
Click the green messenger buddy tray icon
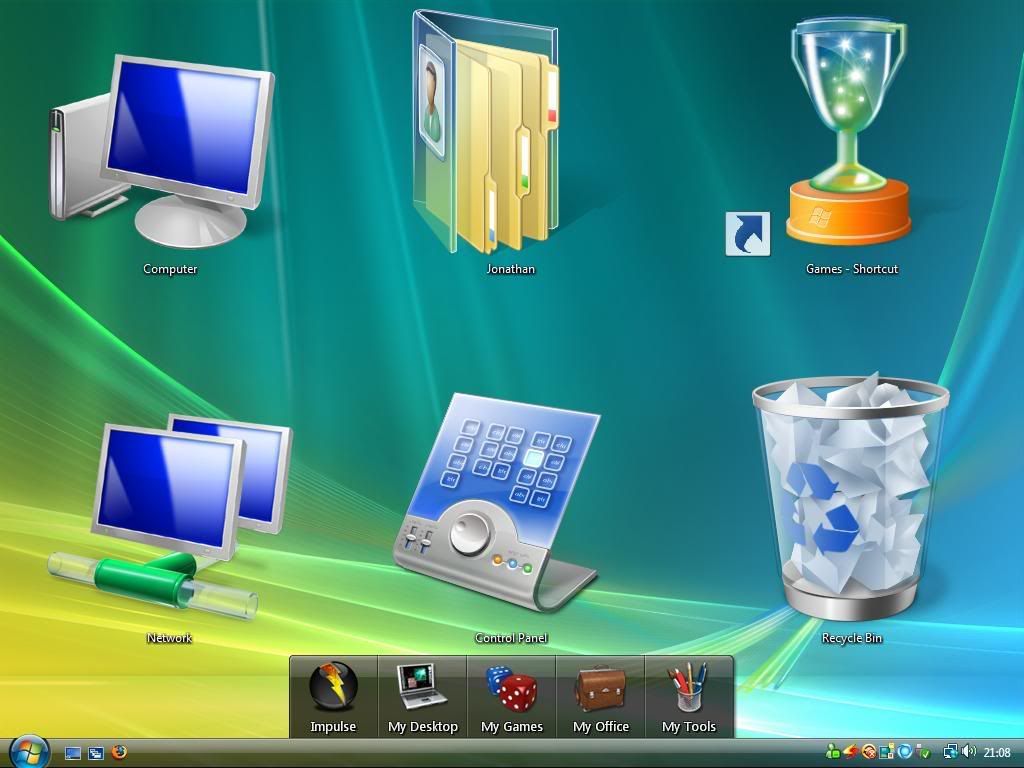coord(833,751)
